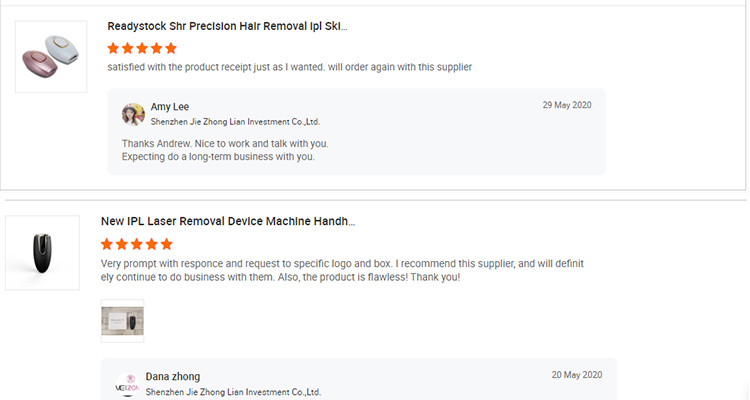Click fifth star of New IPL Laser rating
Screen dimensions: 750x400
pos(166,244)
